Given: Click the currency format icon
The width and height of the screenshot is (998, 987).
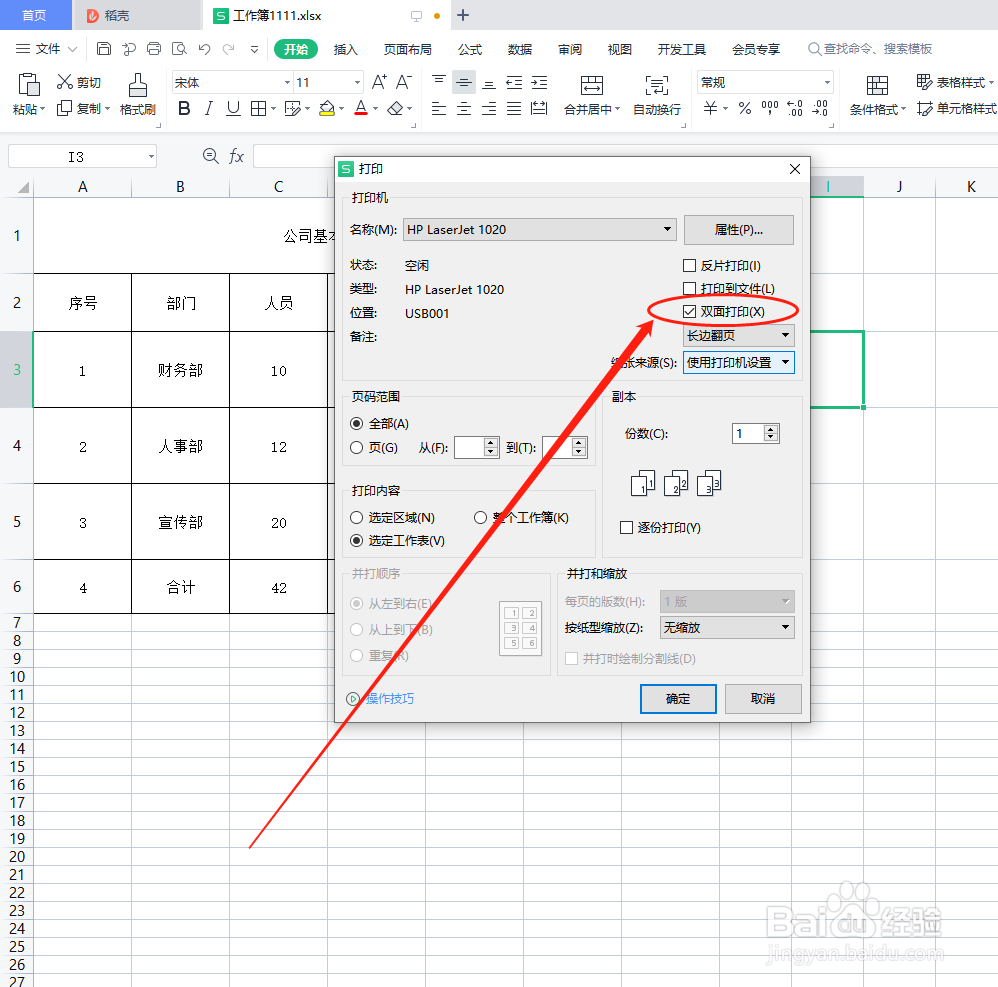Looking at the screenshot, I should pyautogui.click(x=710, y=108).
